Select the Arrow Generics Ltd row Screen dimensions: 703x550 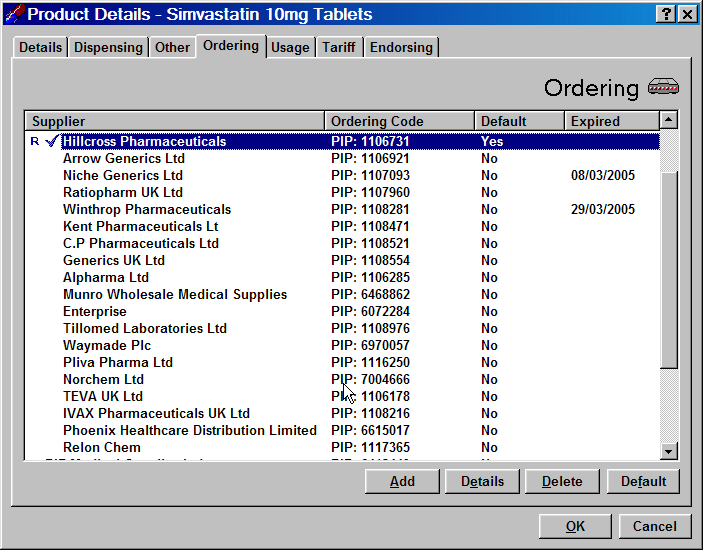124,158
